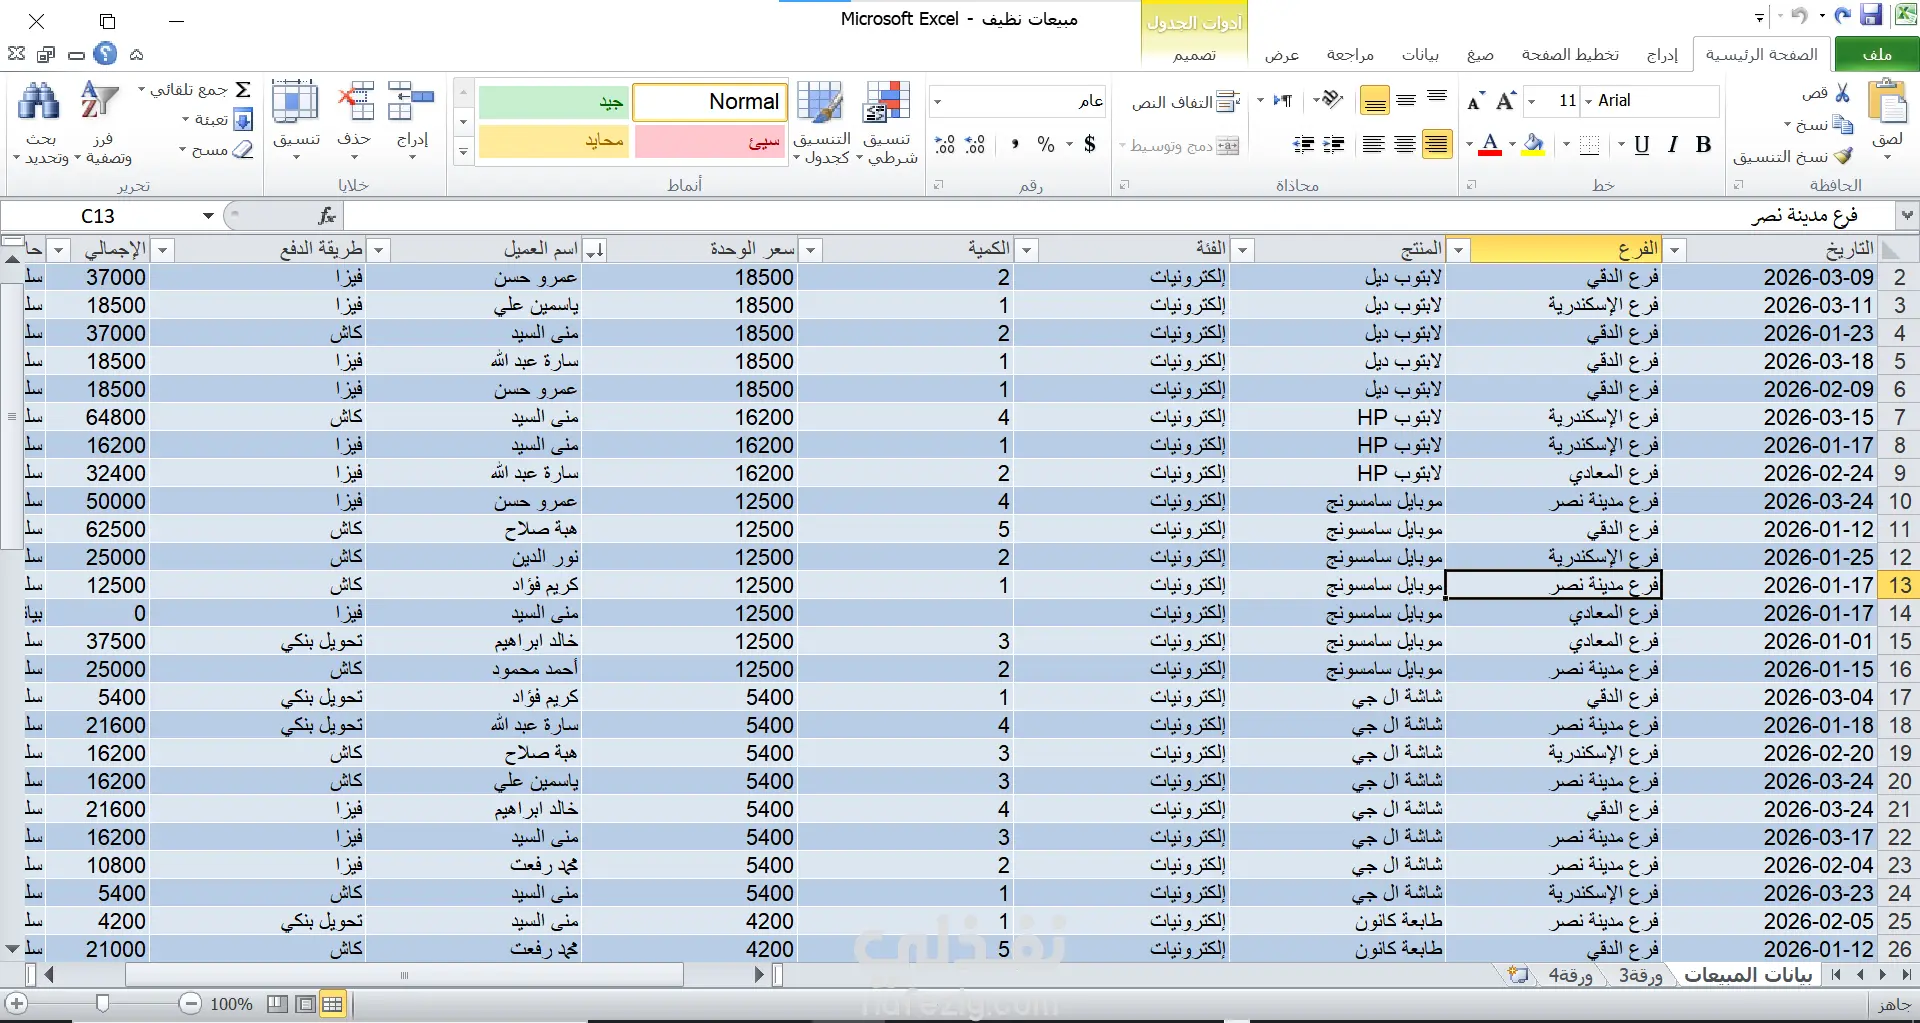The image size is (1920, 1023).
Task: Apply the جيد (Good) cell style
Action: pyautogui.click(x=553, y=101)
